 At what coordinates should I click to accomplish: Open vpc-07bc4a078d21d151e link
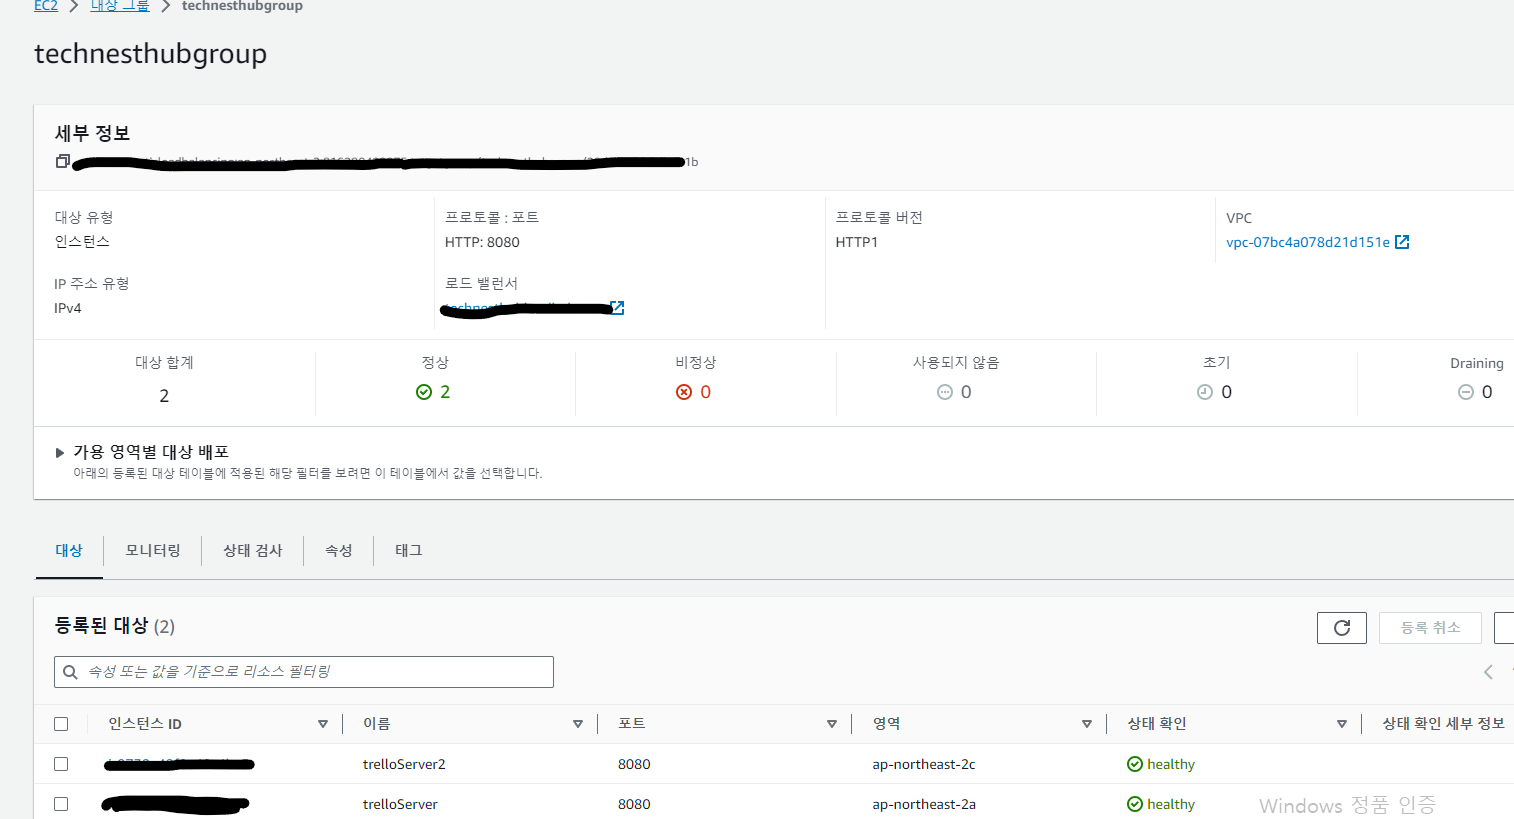[1308, 242]
